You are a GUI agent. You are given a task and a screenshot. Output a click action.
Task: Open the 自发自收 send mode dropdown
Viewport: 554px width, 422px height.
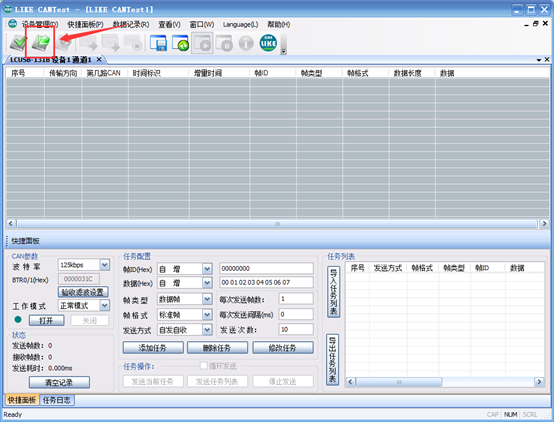coord(207,330)
